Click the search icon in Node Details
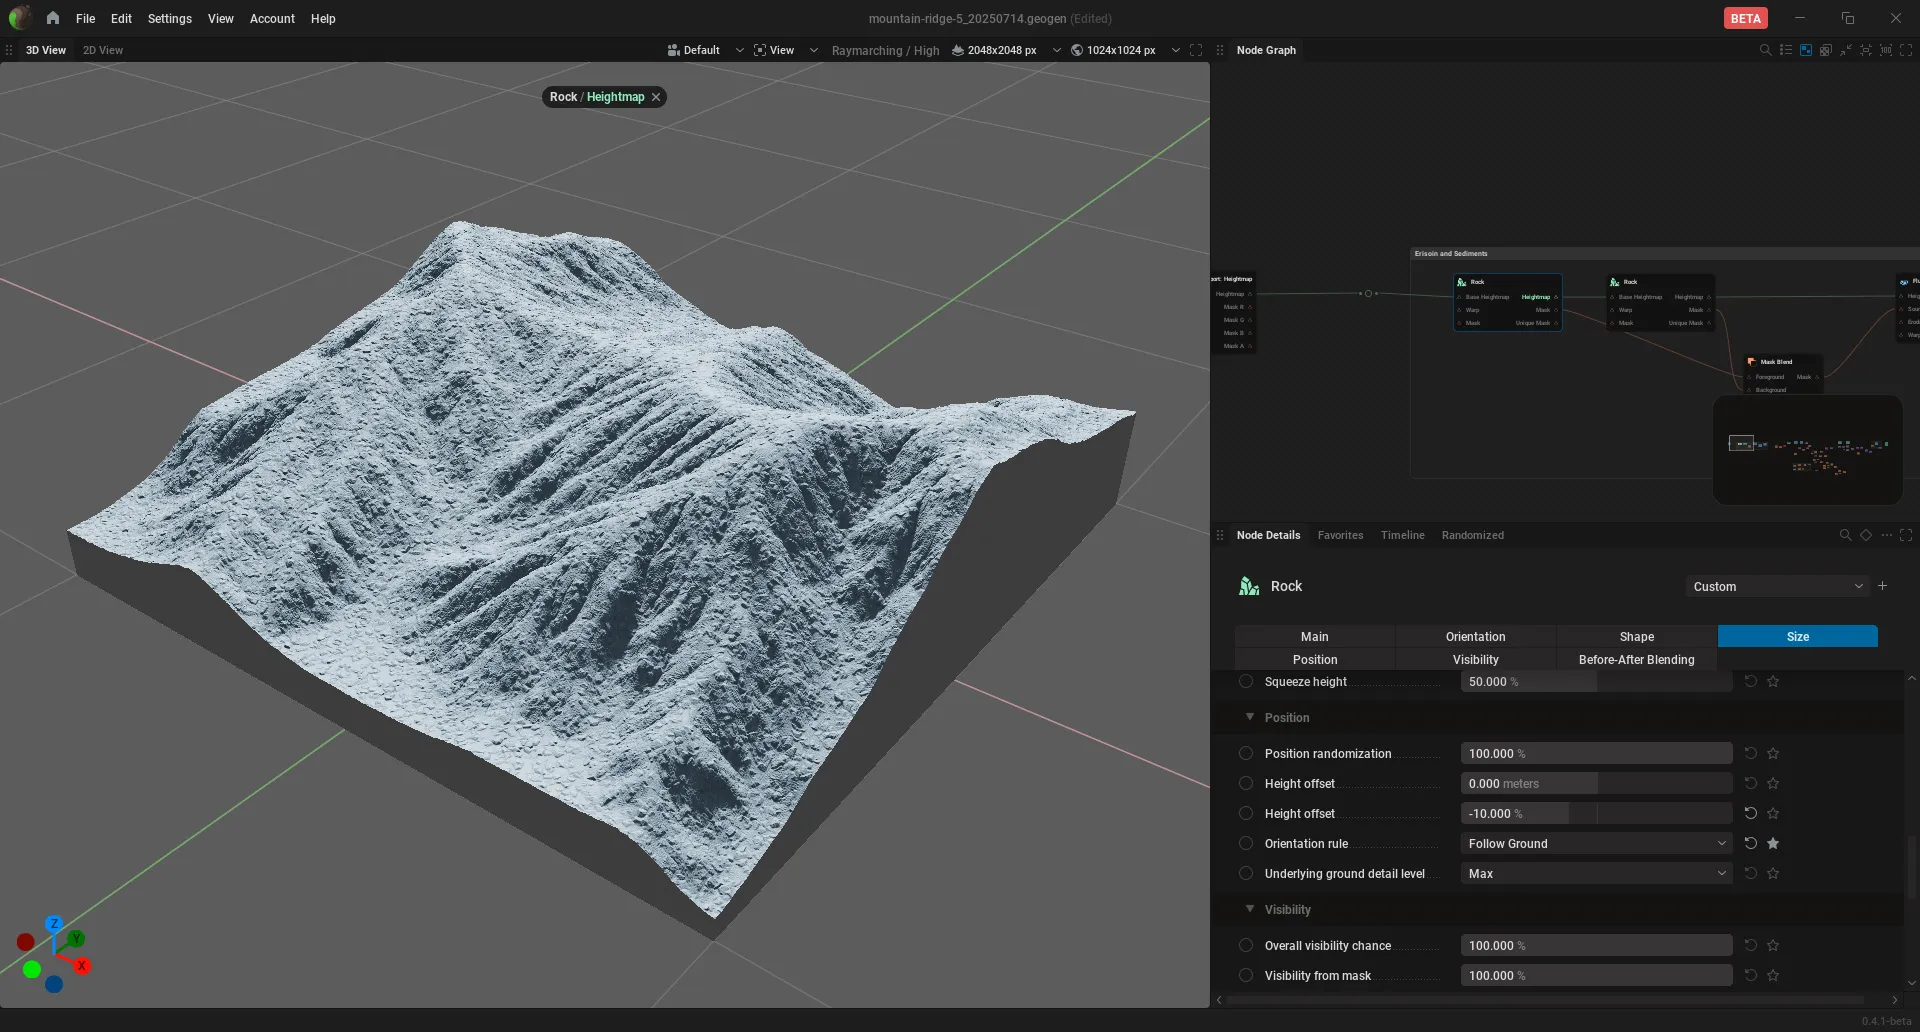The image size is (1920, 1032). 1845,535
